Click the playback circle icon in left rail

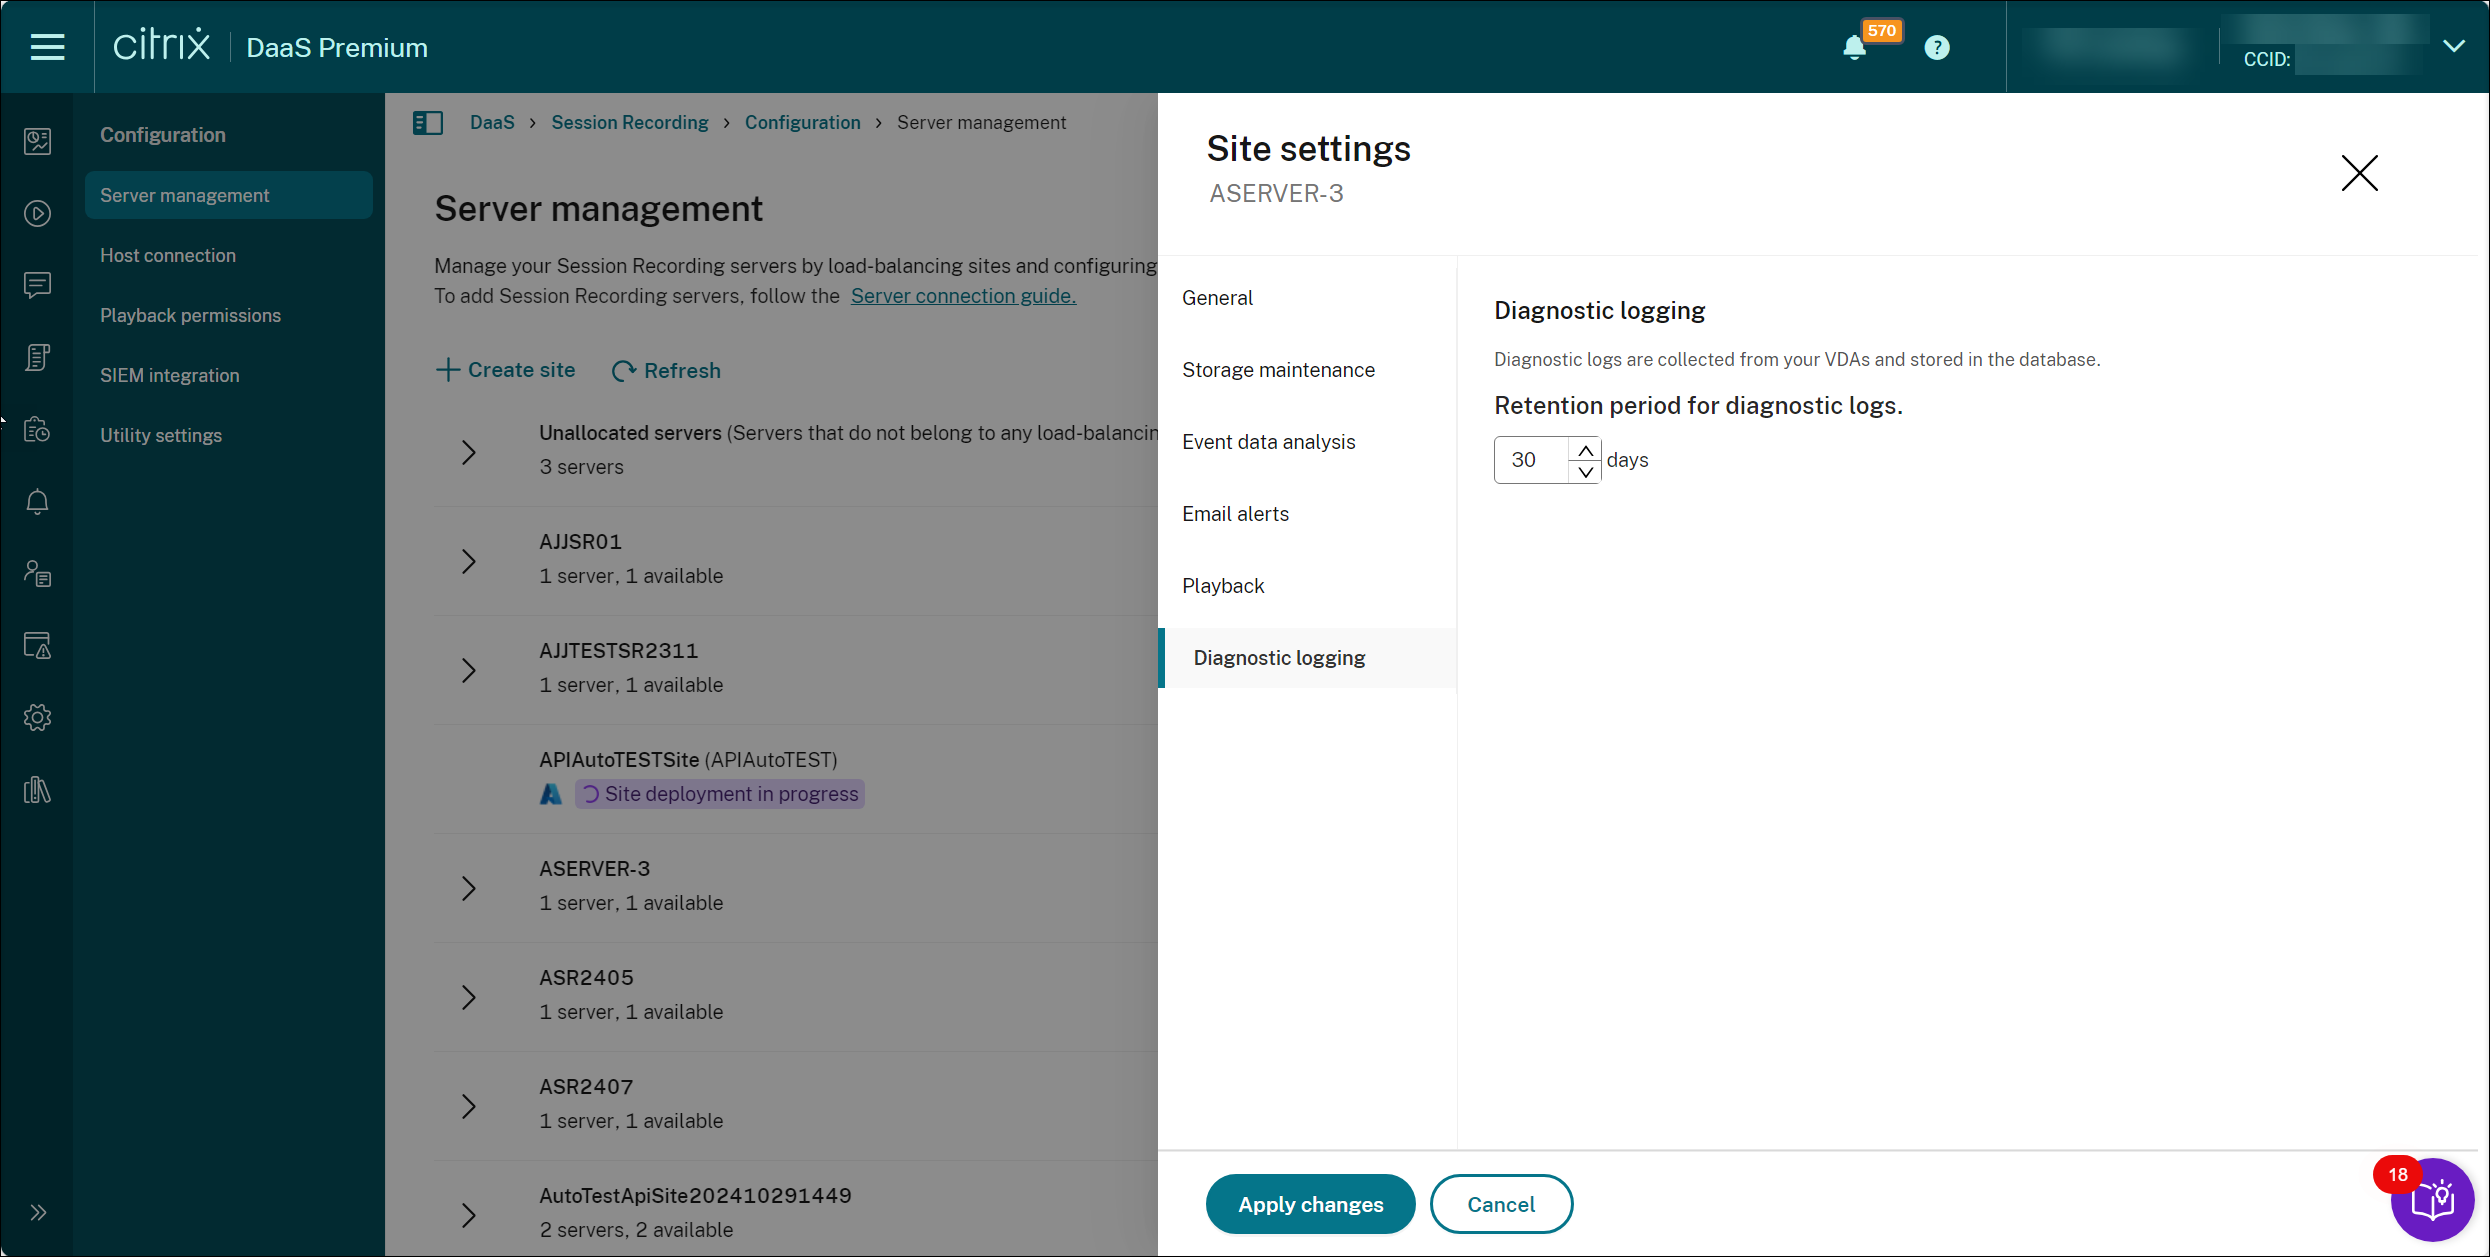(37, 213)
